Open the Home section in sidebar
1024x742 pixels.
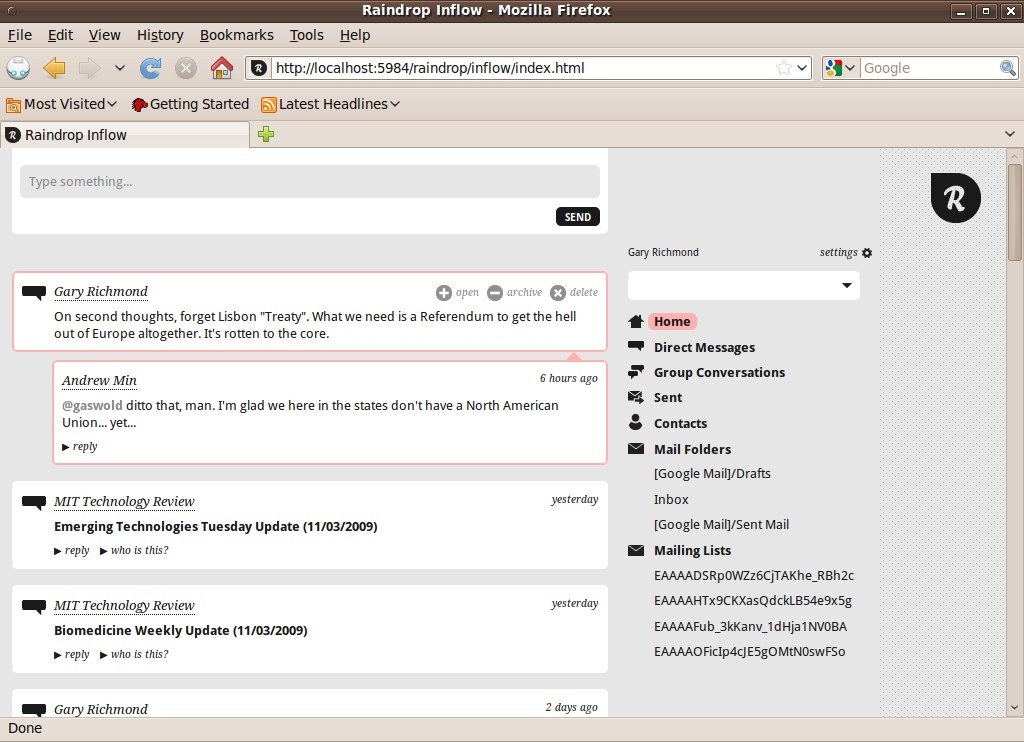tap(673, 321)
